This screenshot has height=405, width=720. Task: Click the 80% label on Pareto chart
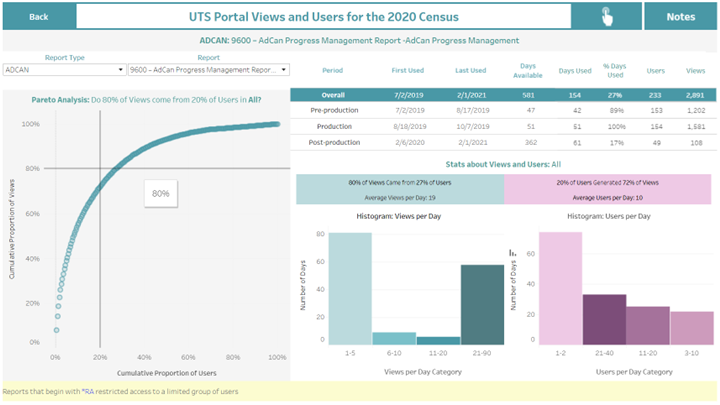[160, 193]
